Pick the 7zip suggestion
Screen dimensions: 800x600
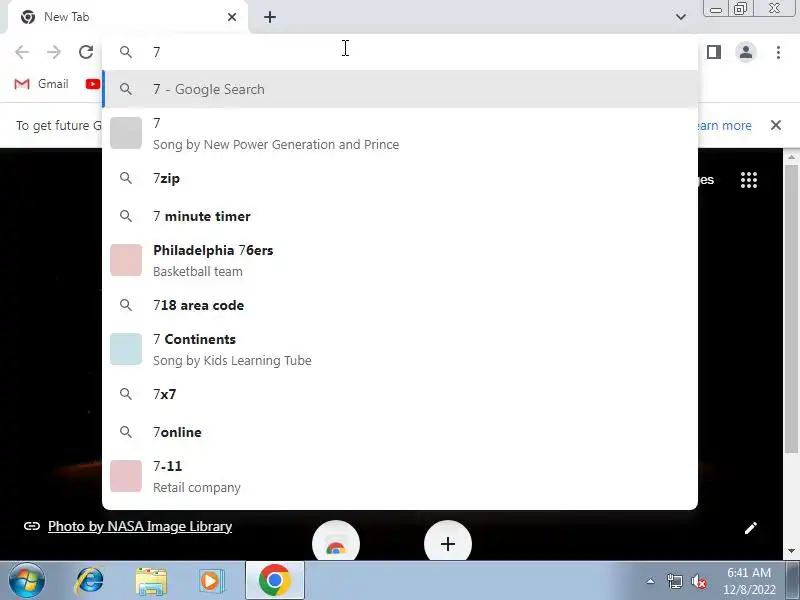pos(399,179)
